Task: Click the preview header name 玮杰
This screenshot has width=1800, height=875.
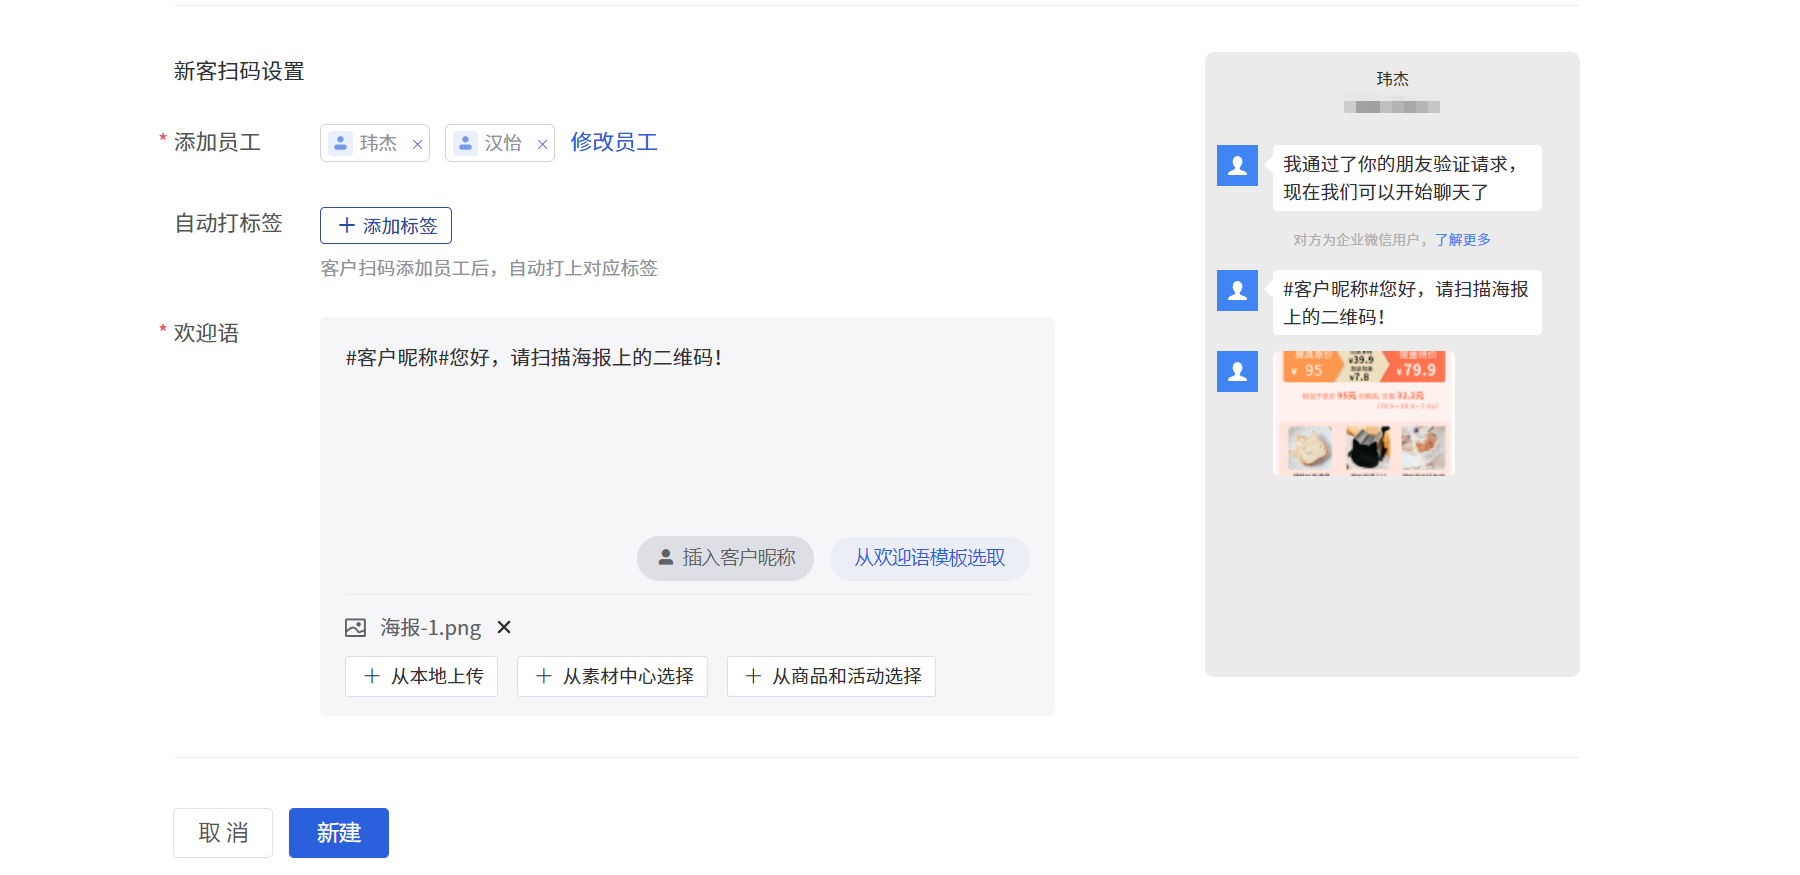Action: point(1392,79)
